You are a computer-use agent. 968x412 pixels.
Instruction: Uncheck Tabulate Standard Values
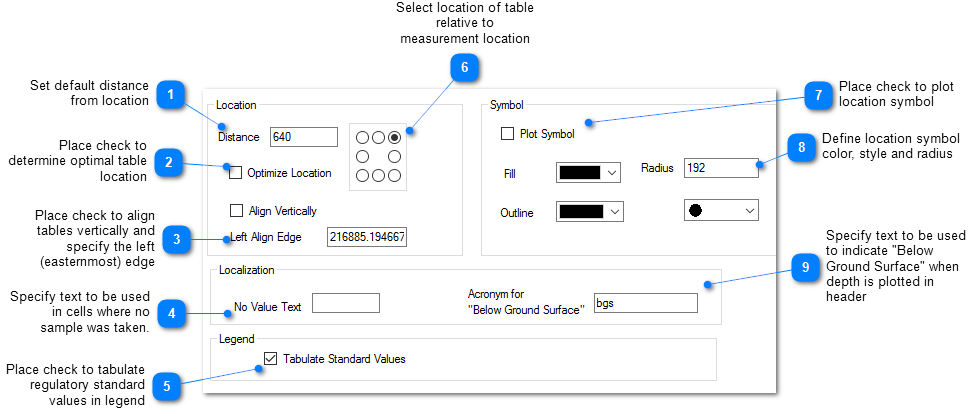tap(270, 358)
